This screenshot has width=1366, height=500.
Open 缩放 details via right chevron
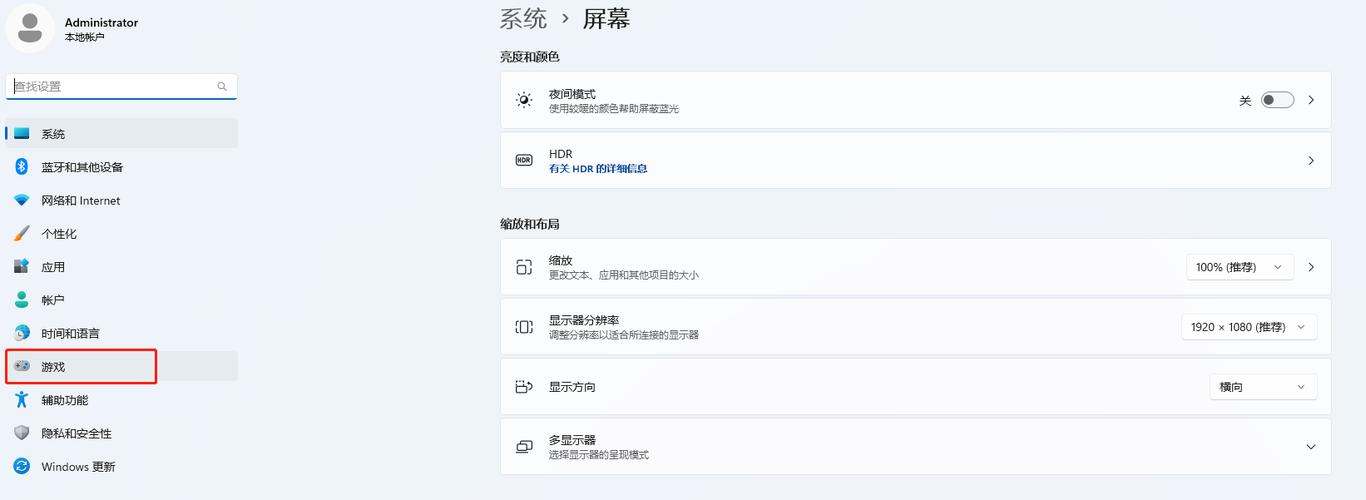[x=1311, y=267]
